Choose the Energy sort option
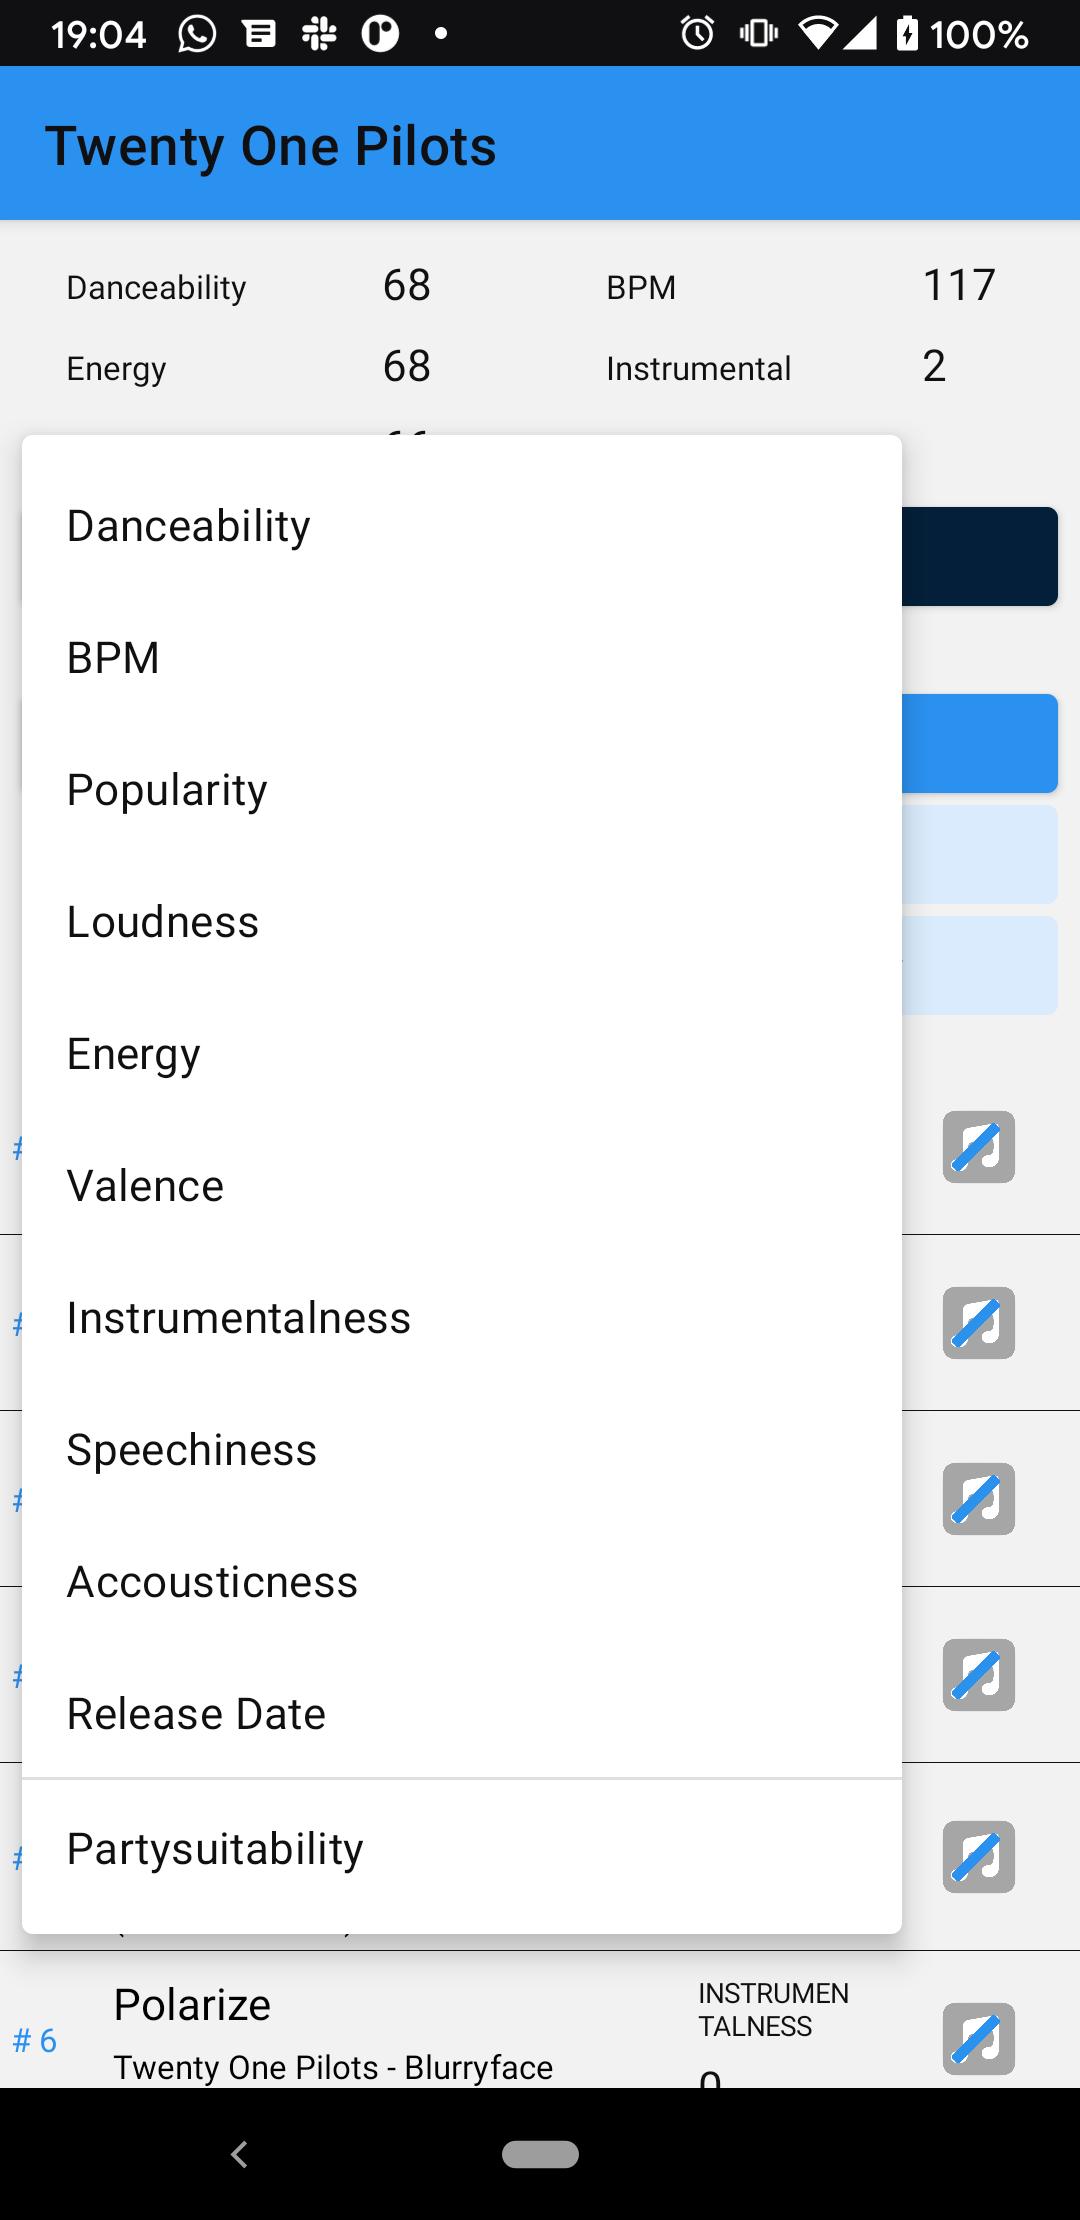 [462, 1054]
